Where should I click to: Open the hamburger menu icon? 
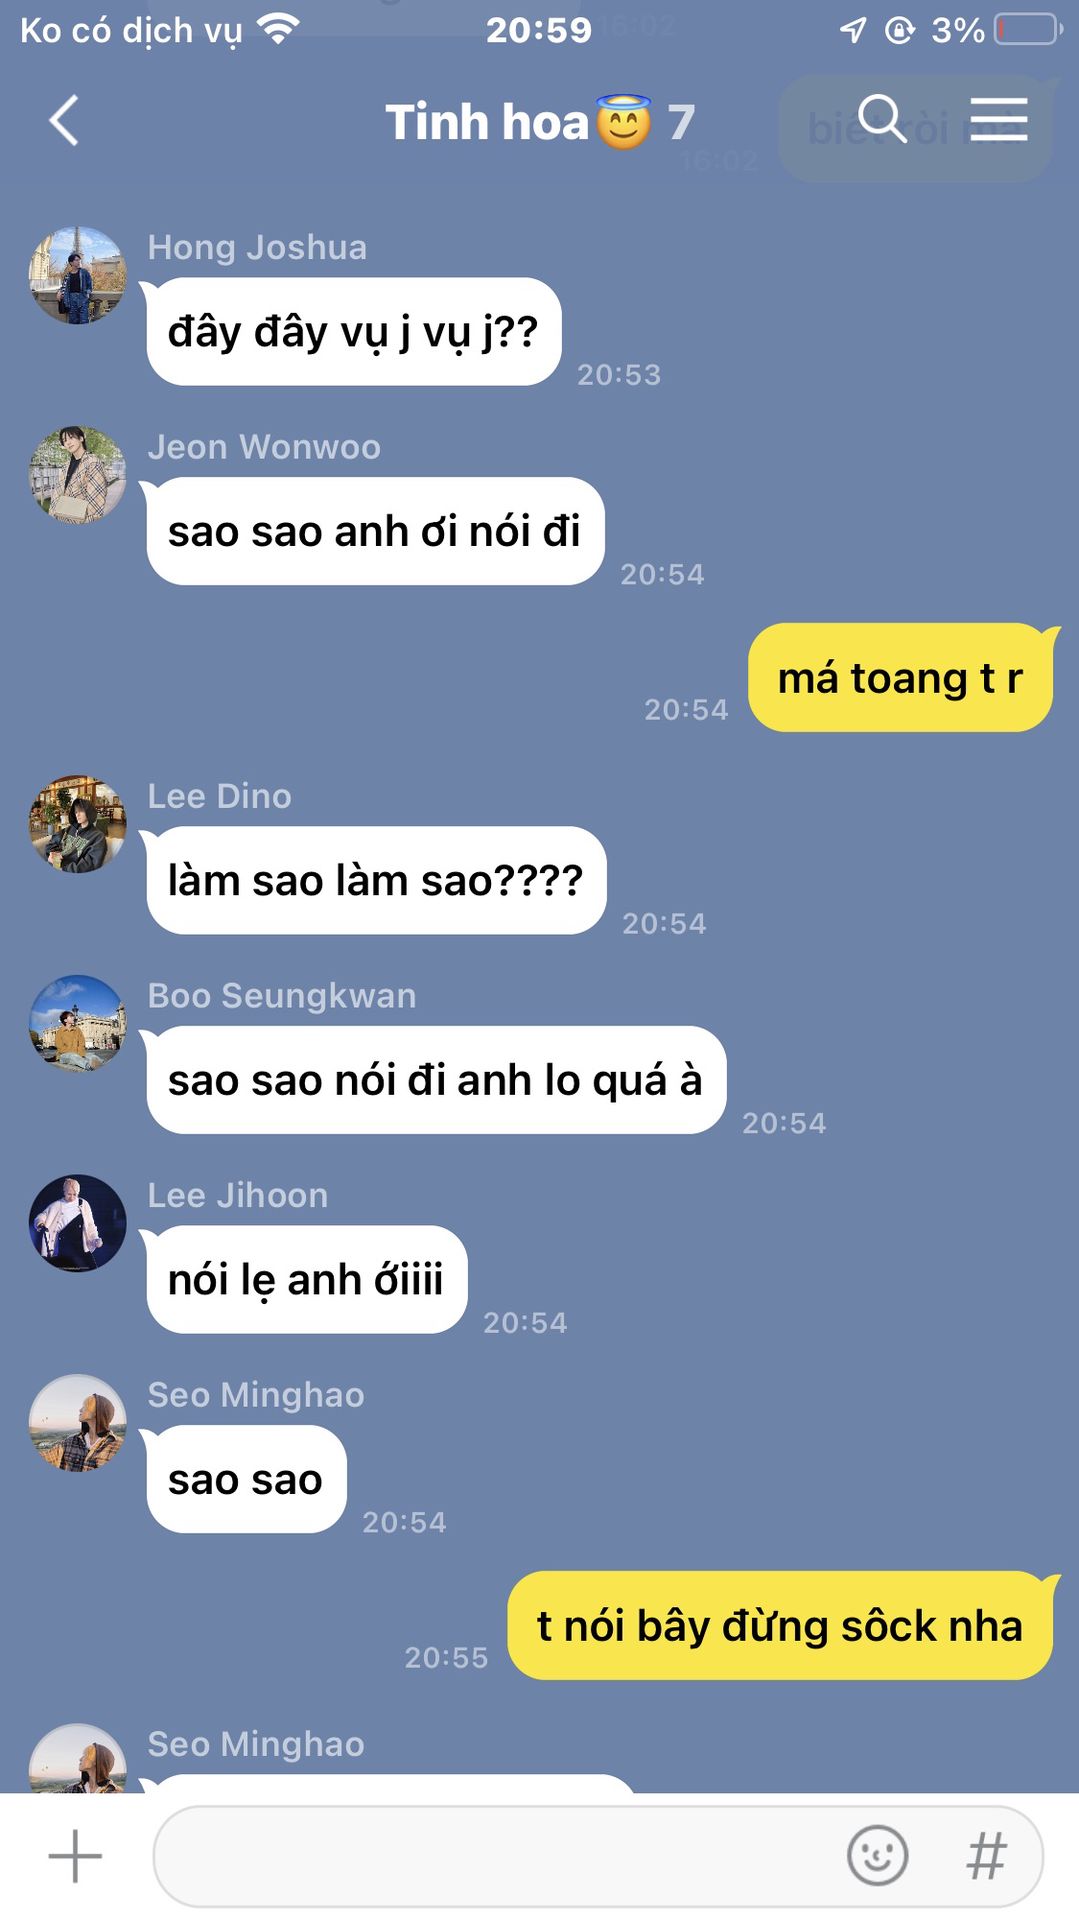998,120
